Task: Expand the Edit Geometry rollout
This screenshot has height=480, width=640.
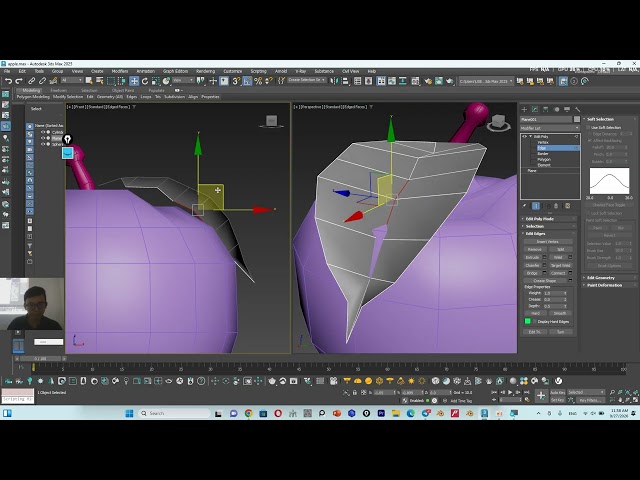Action: coord(610,278)
